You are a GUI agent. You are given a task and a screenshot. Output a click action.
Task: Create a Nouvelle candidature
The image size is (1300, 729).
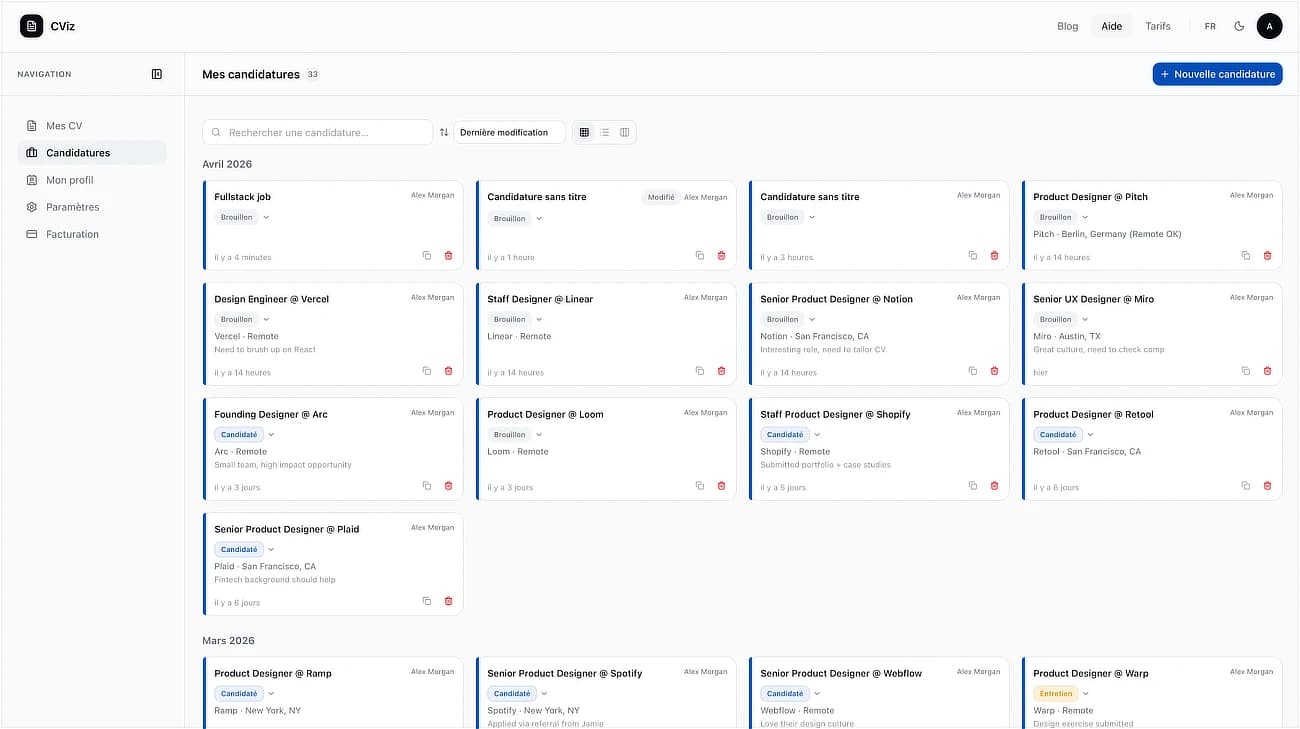coord(1217,74)
